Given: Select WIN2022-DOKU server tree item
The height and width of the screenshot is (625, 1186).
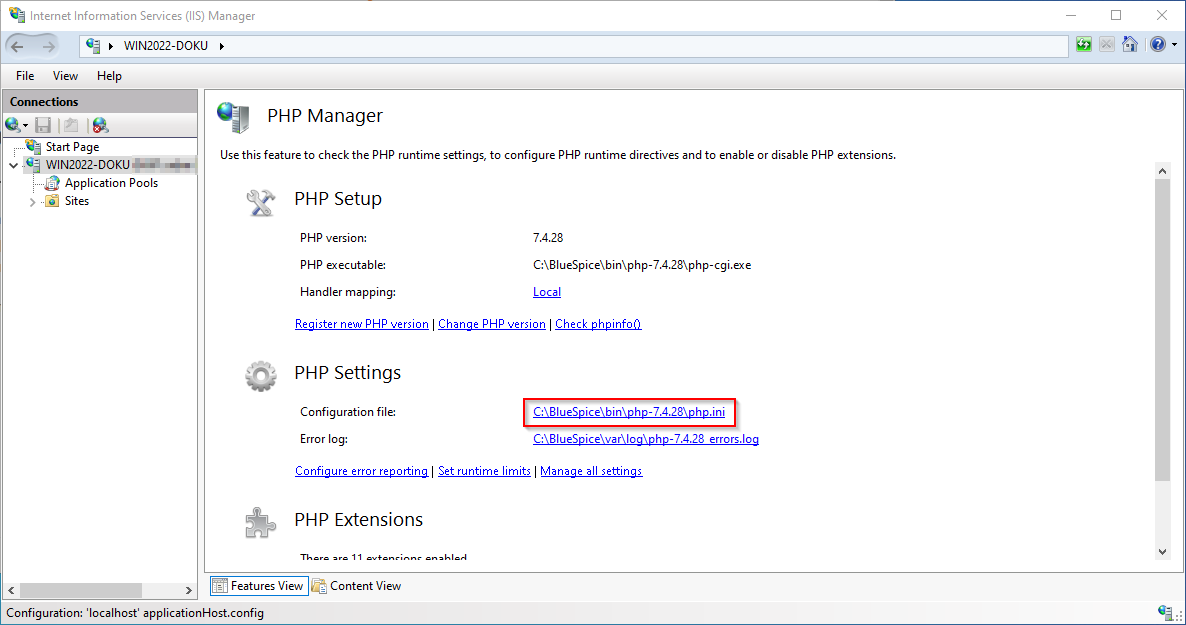Looking at the screenshot, I should [88, 165].
